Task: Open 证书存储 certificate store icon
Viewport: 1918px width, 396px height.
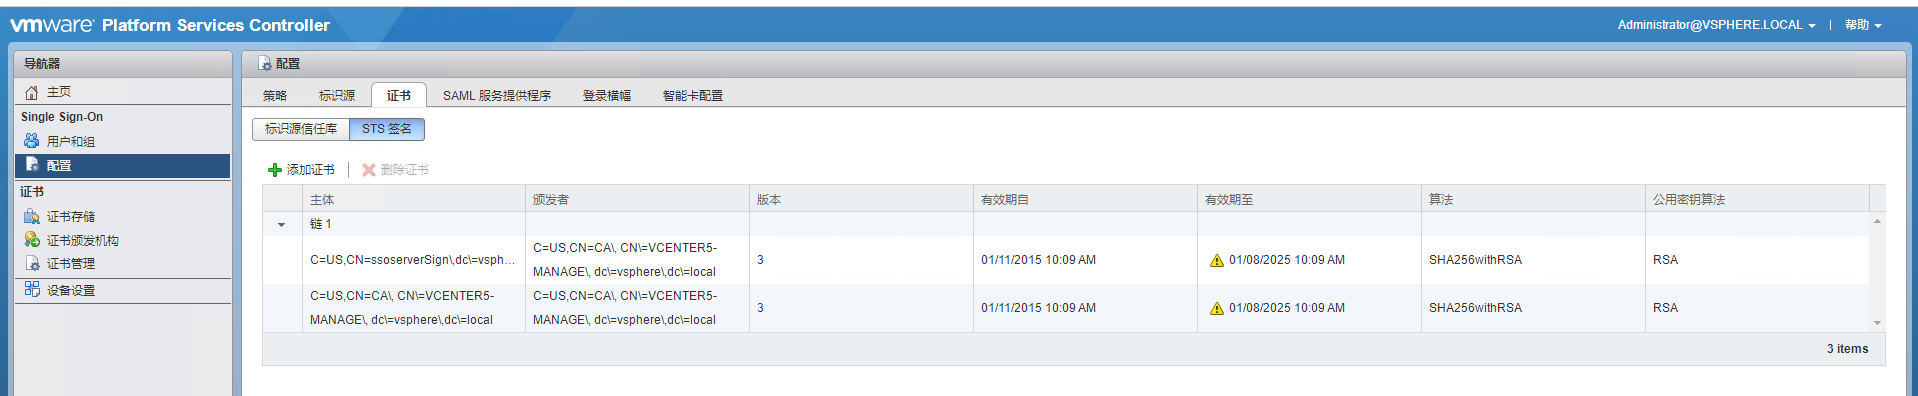Action: coord(32,216)
